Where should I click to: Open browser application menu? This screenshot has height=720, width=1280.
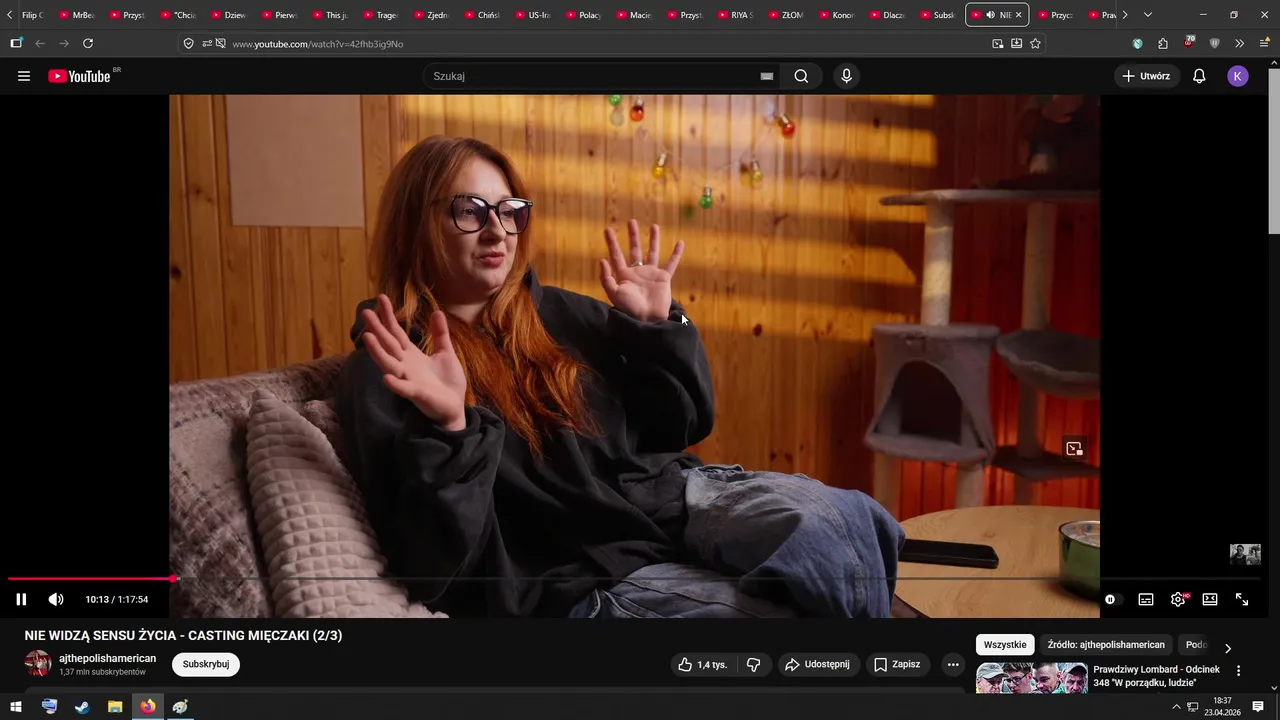pyautogui.click(x=1265, y=43)
